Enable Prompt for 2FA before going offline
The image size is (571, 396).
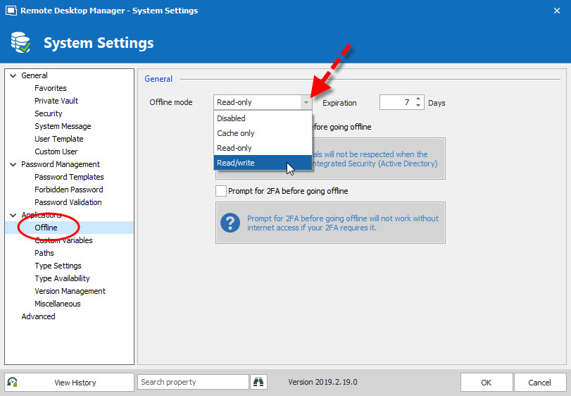[221, 191]
